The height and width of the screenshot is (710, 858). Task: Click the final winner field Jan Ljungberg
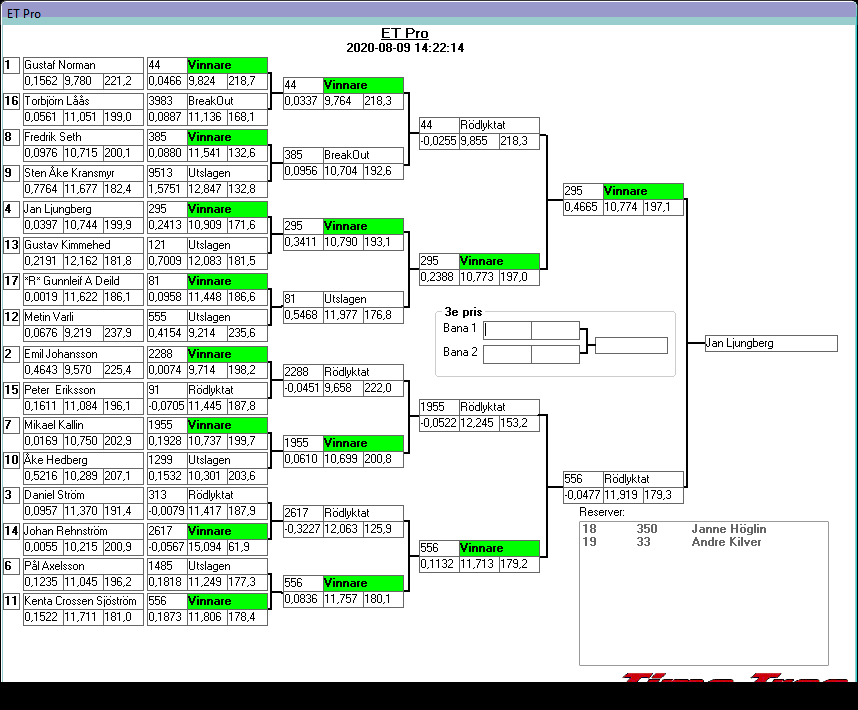point(770,343)
